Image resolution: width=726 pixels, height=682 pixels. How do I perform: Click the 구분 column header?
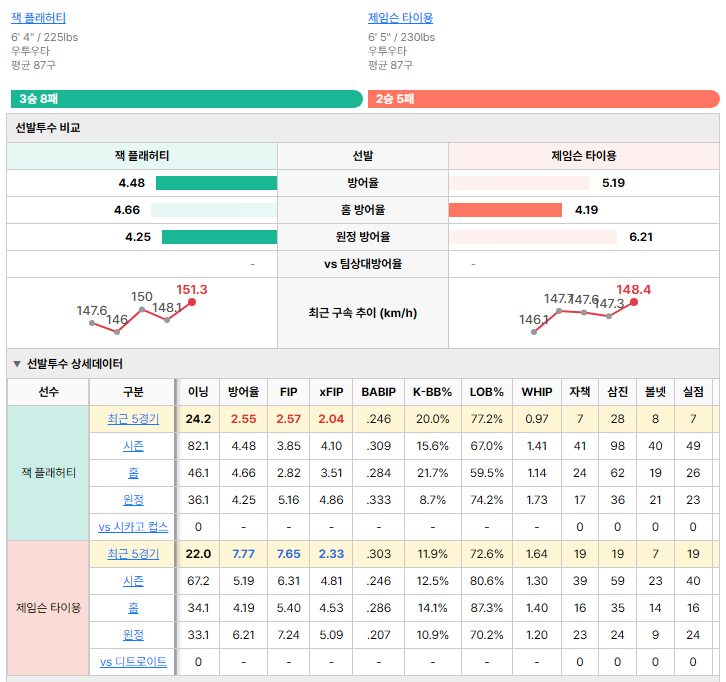point(133,392)
